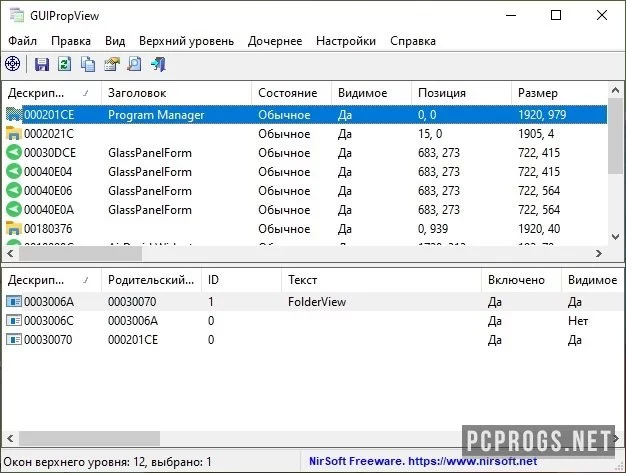626x473 pixels.
Task: Open the Правка menu
Action: 71,41
